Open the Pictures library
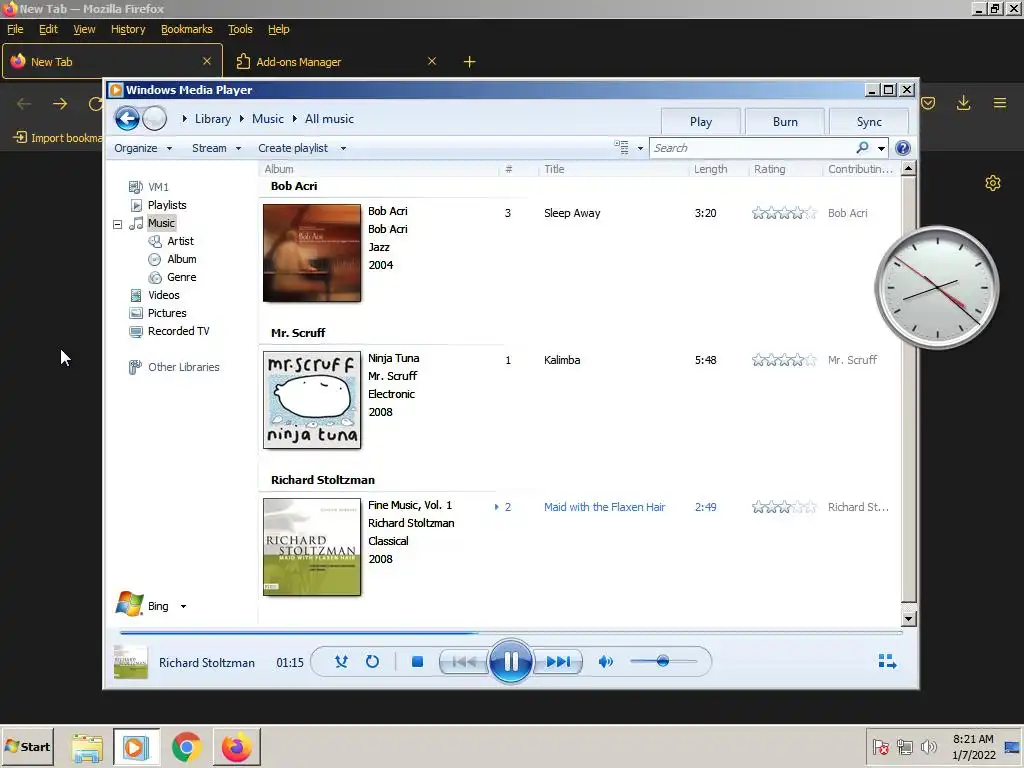This screenshot has height=768, width=1024. click(158, 313)
